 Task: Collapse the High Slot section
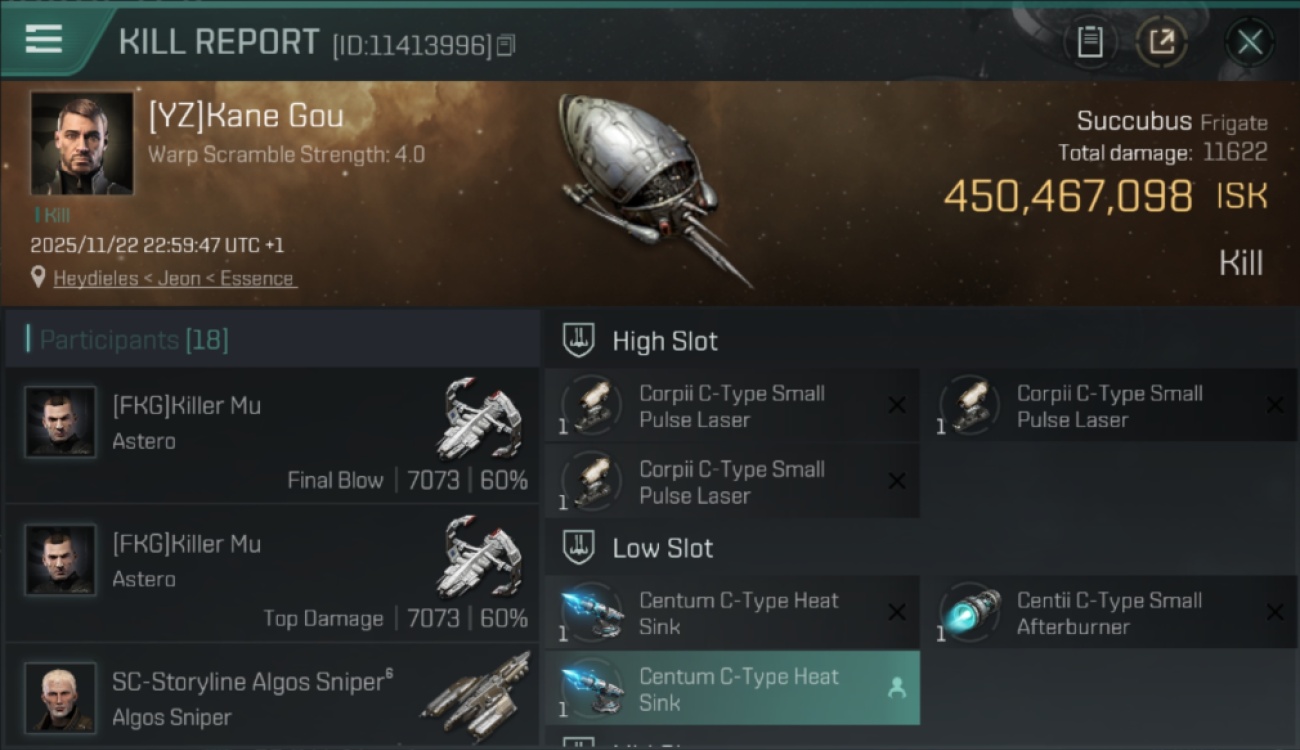point(579,341)
